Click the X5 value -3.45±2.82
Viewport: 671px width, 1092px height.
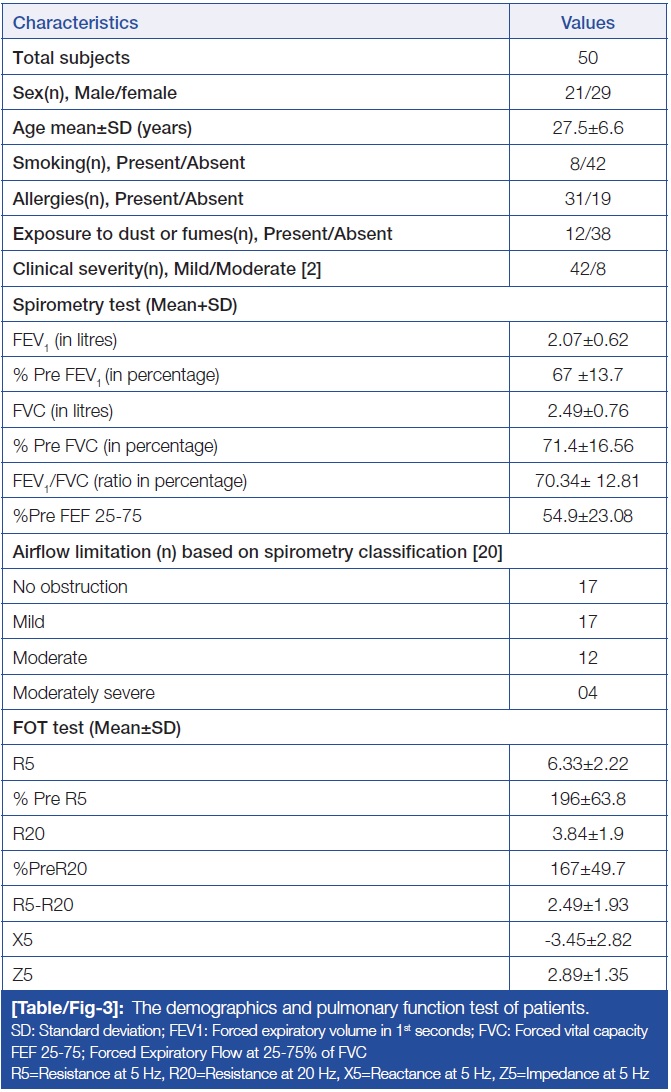(x=588, y=941)
